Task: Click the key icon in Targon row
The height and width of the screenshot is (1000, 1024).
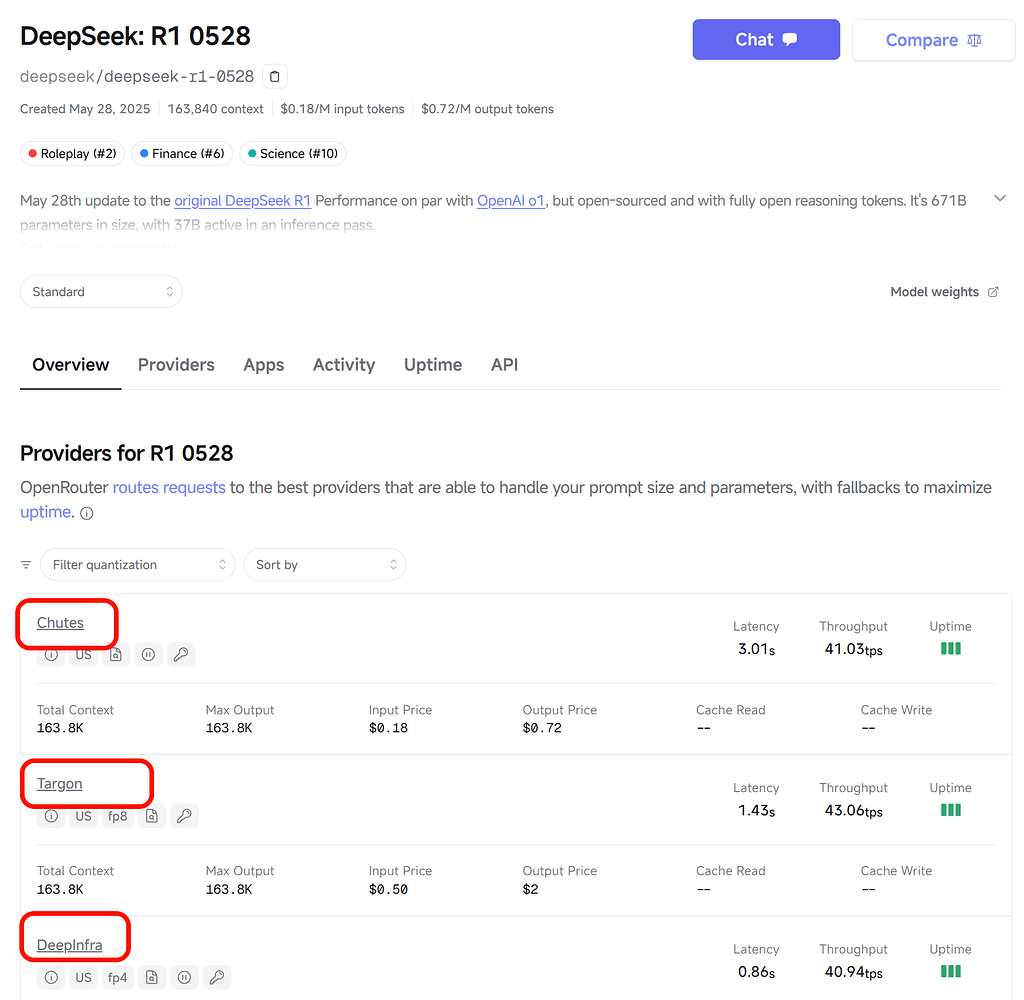Action: 185,816
